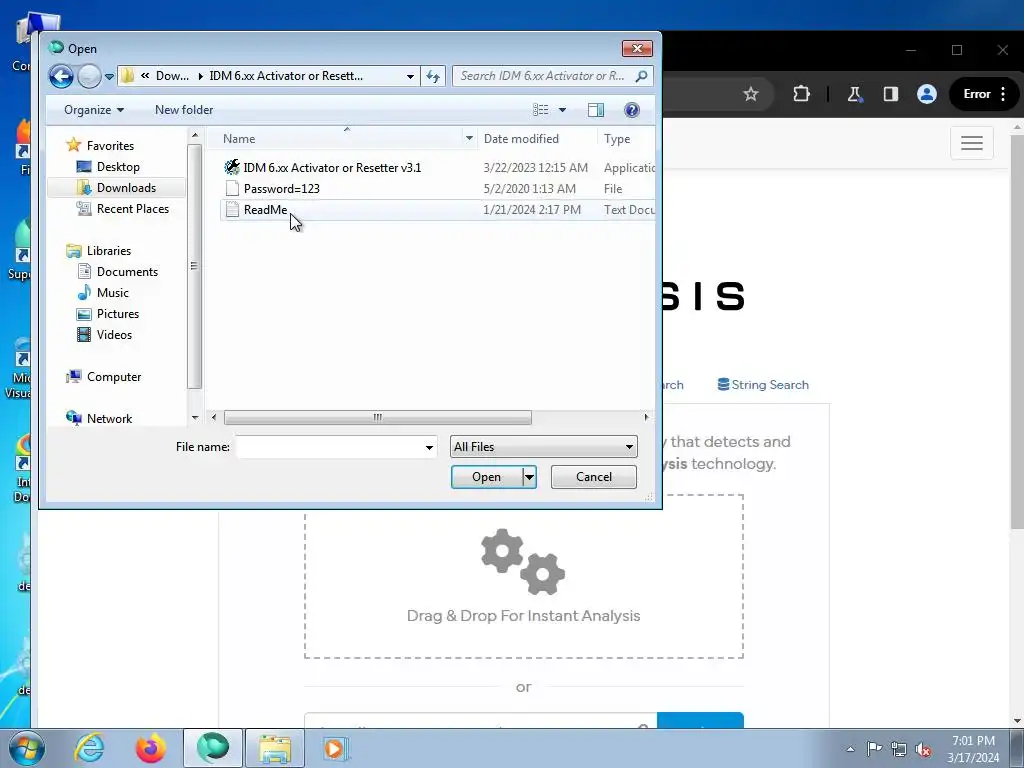Expand the File name dropdown arrow
This screenshot has height=768, width=1024.
click(x=429, y=447)
